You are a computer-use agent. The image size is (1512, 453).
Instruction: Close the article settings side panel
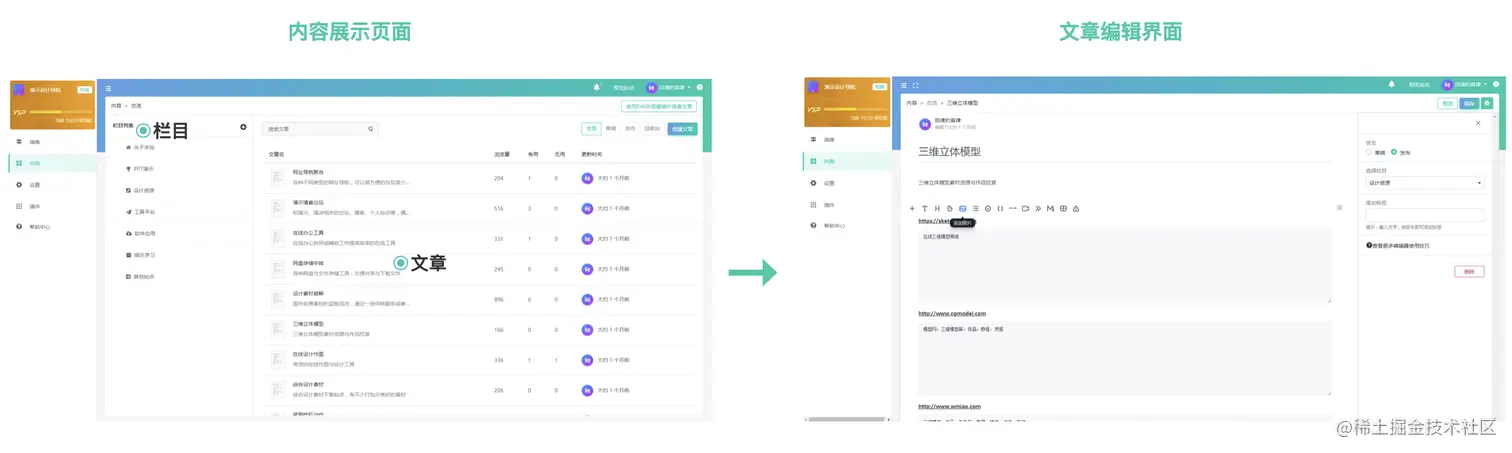click(x=1479, y=123)
